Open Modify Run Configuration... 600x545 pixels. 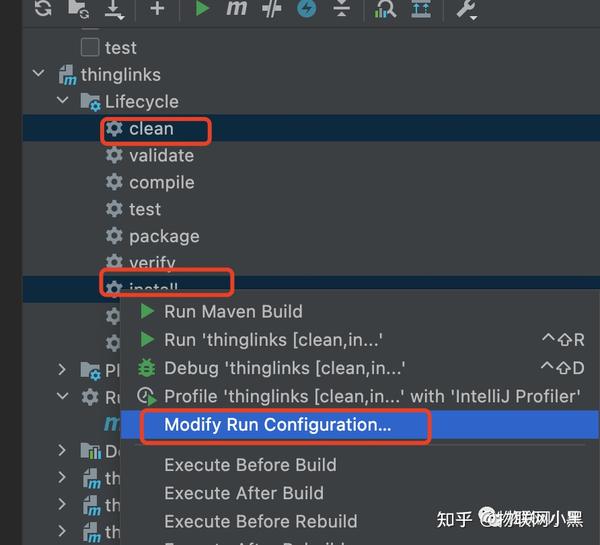coord(360,425)
